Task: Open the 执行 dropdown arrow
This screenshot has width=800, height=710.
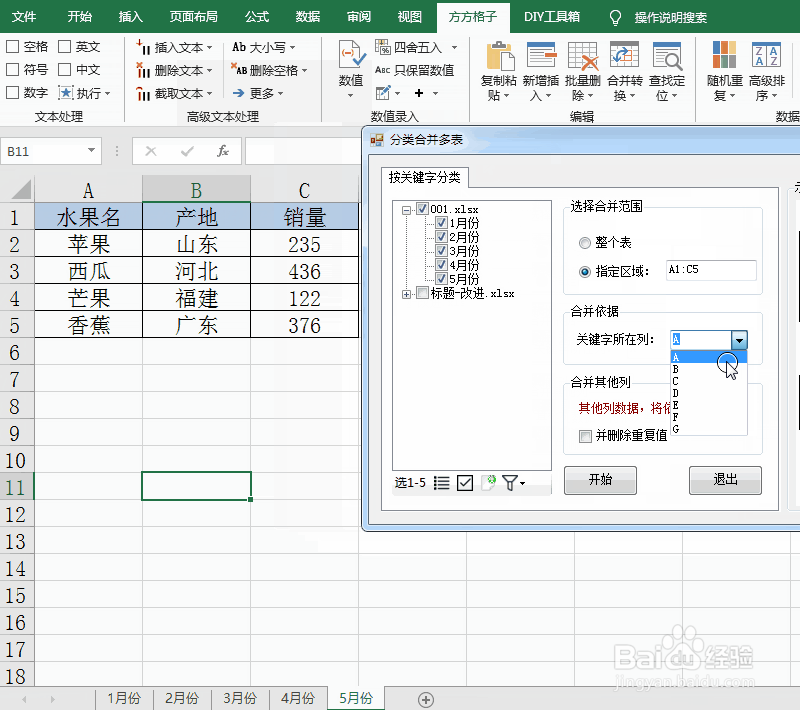Action: point(107,93)
